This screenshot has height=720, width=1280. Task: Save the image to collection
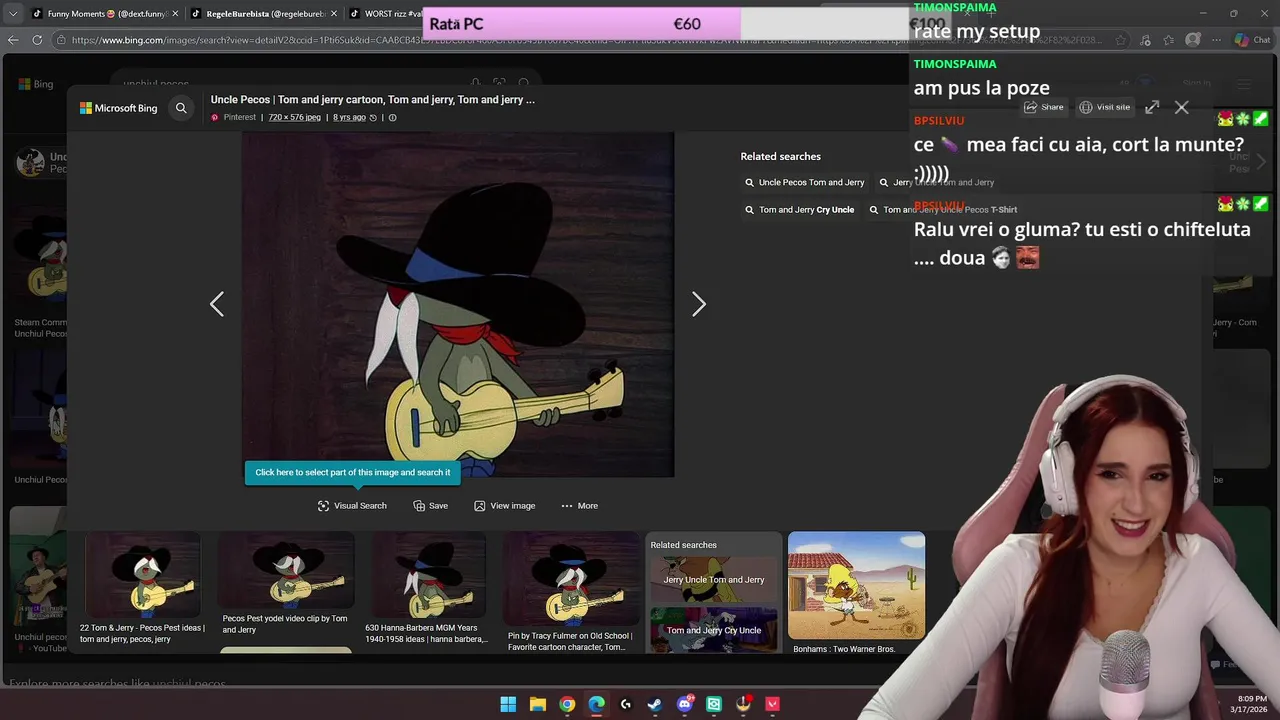coord(430,506)
